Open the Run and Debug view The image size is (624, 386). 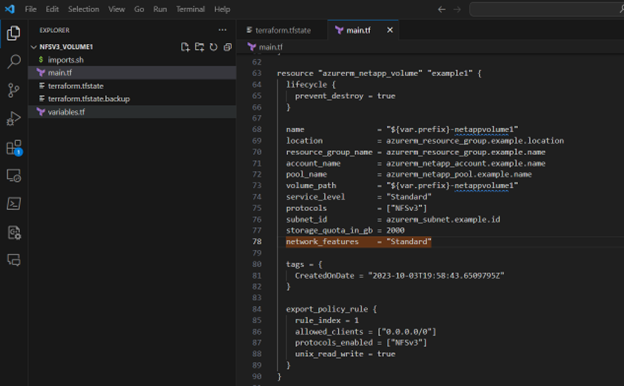[x=14, y=119]
